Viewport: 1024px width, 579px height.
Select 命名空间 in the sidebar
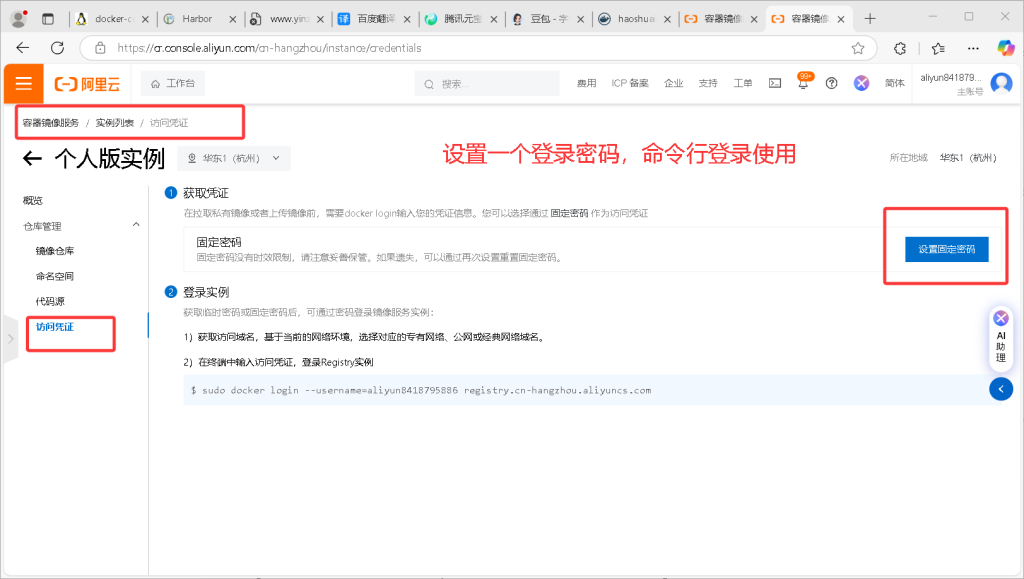point(55,276)
